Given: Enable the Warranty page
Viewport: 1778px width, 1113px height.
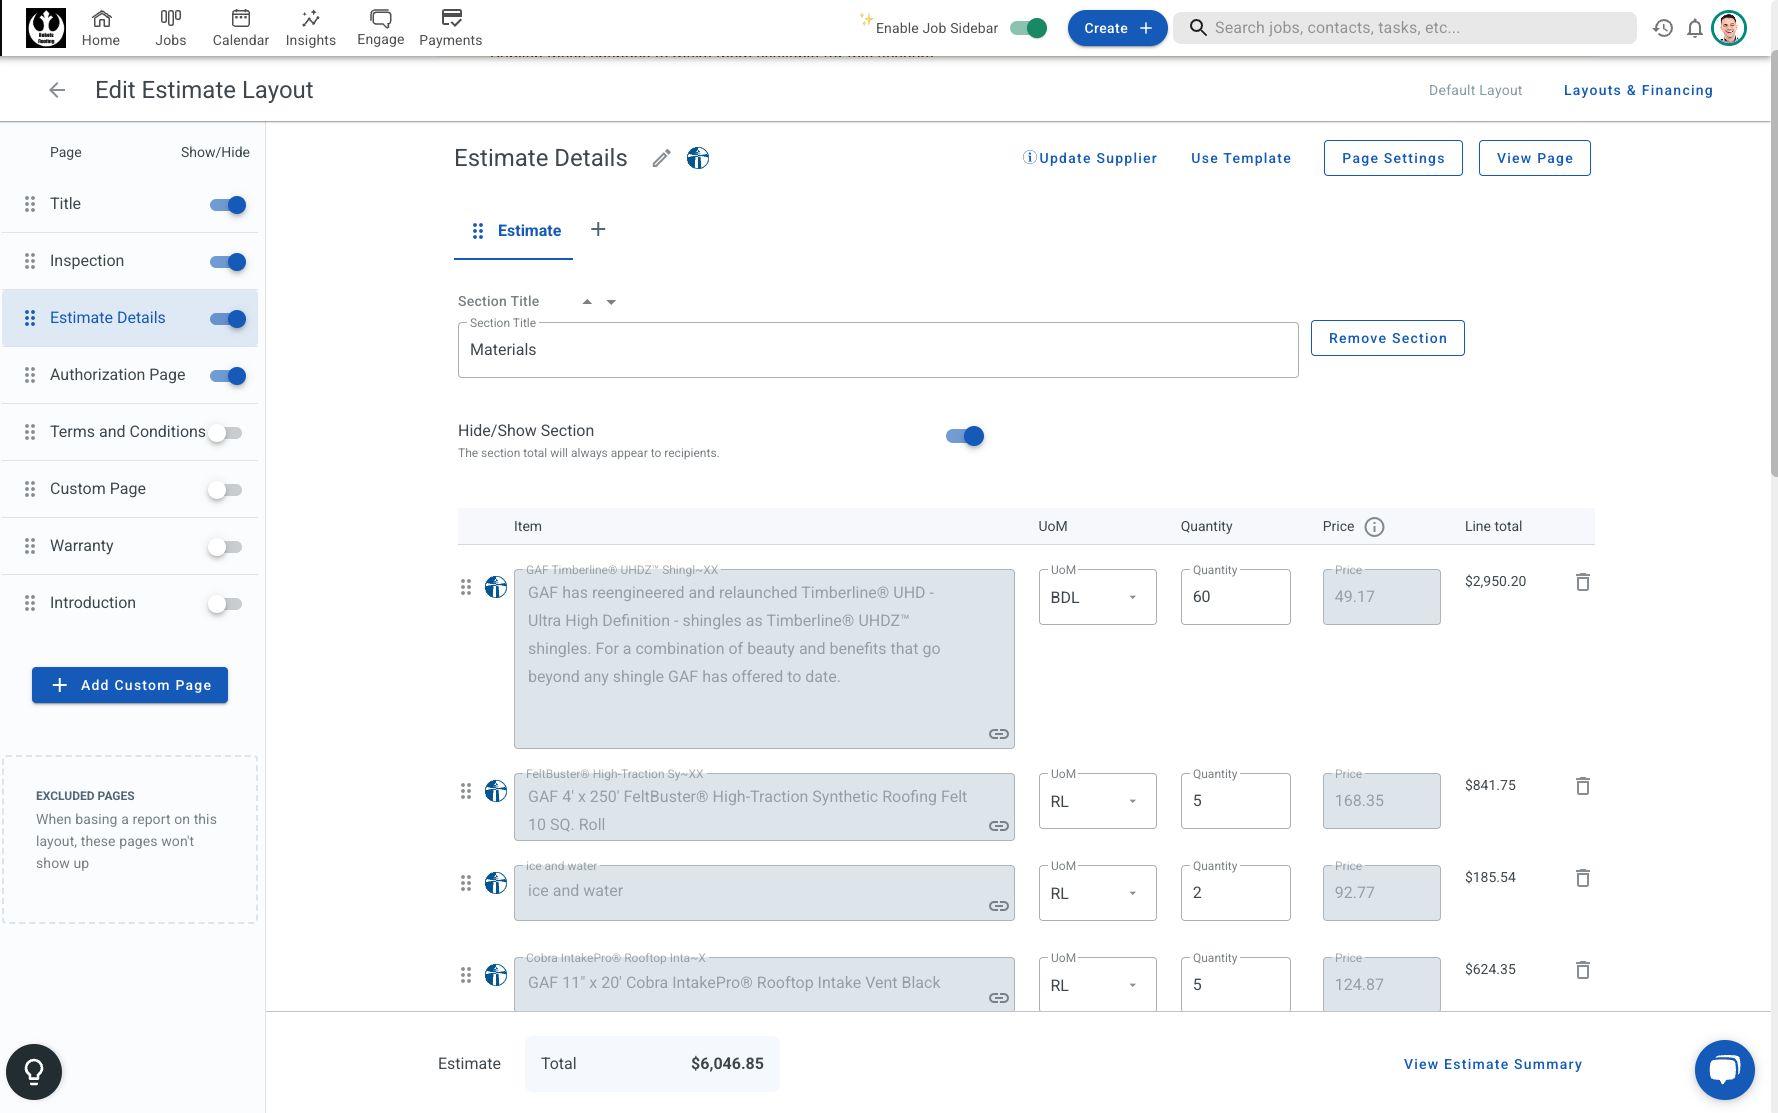Looking at the screenshot, I should pos(225,547).
